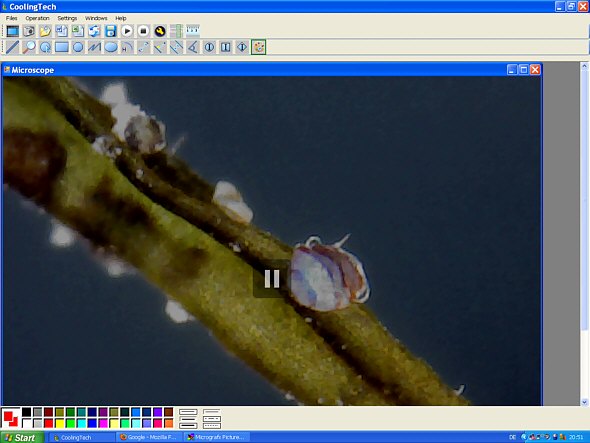590x443 pixels.
Task: Click the square vertical split icon
Action: (225, 47)
